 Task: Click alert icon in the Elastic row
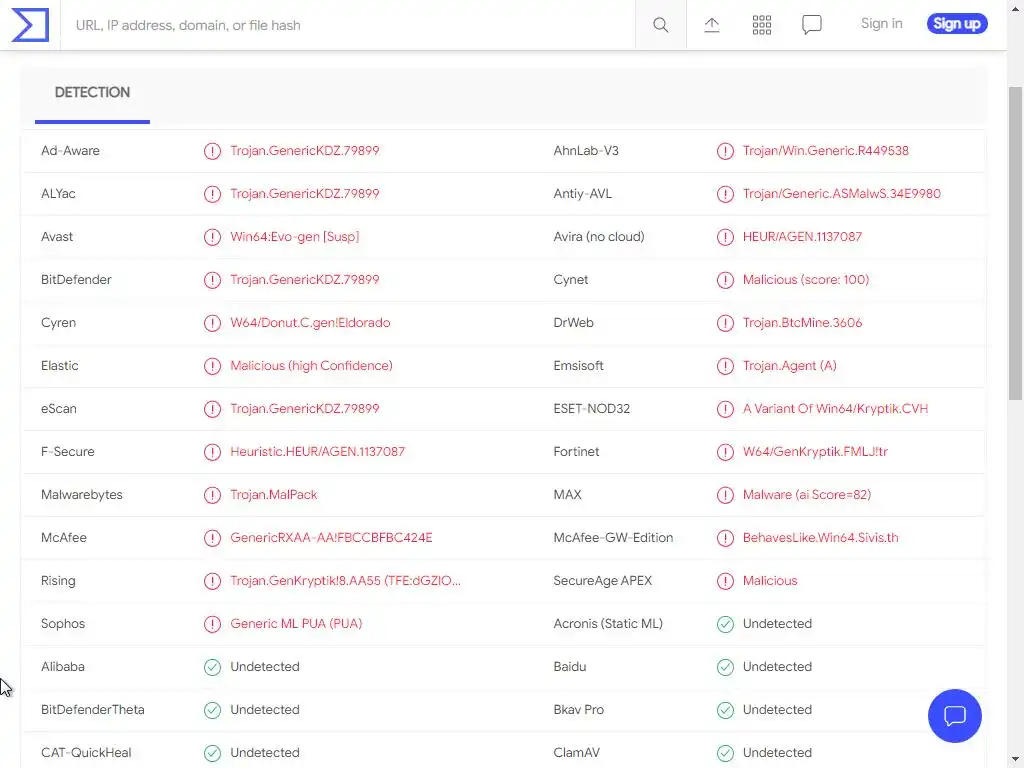[x=212, y=366]
